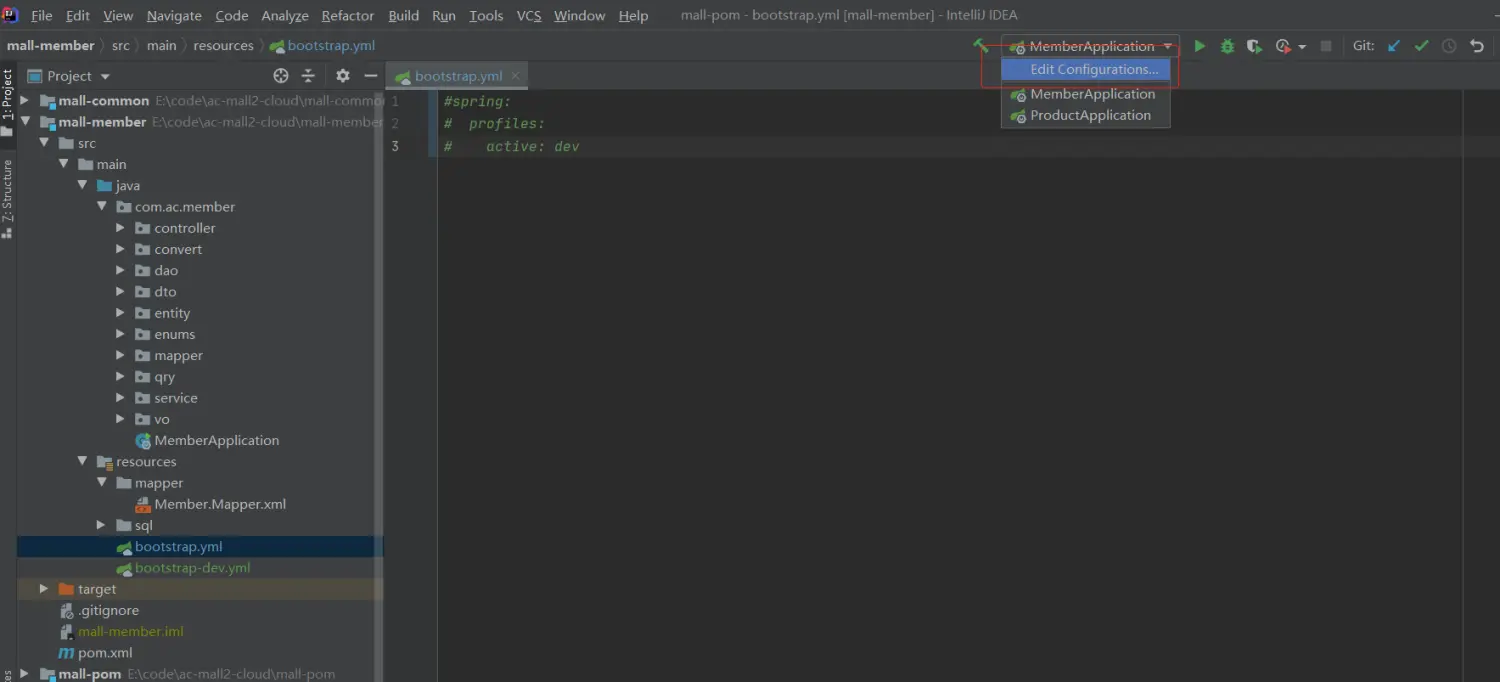Open the Analyze menu
The height and width of the screenshot is (682, 1500).
[x=285, y=16]
